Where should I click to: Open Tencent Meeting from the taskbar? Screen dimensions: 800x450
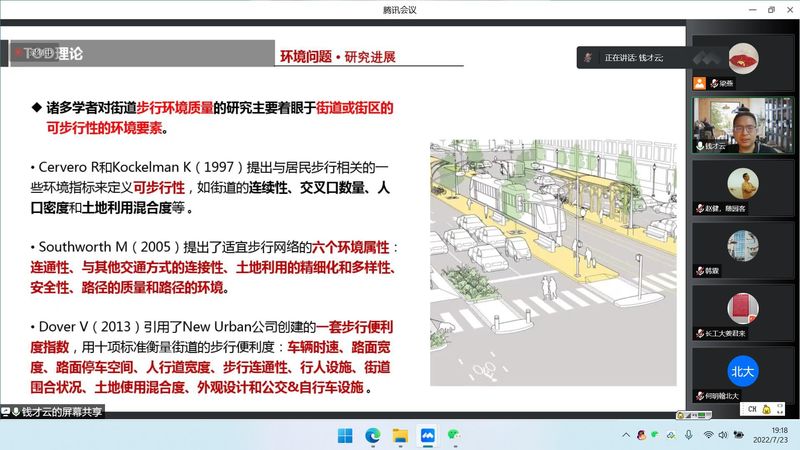[426, 435]
